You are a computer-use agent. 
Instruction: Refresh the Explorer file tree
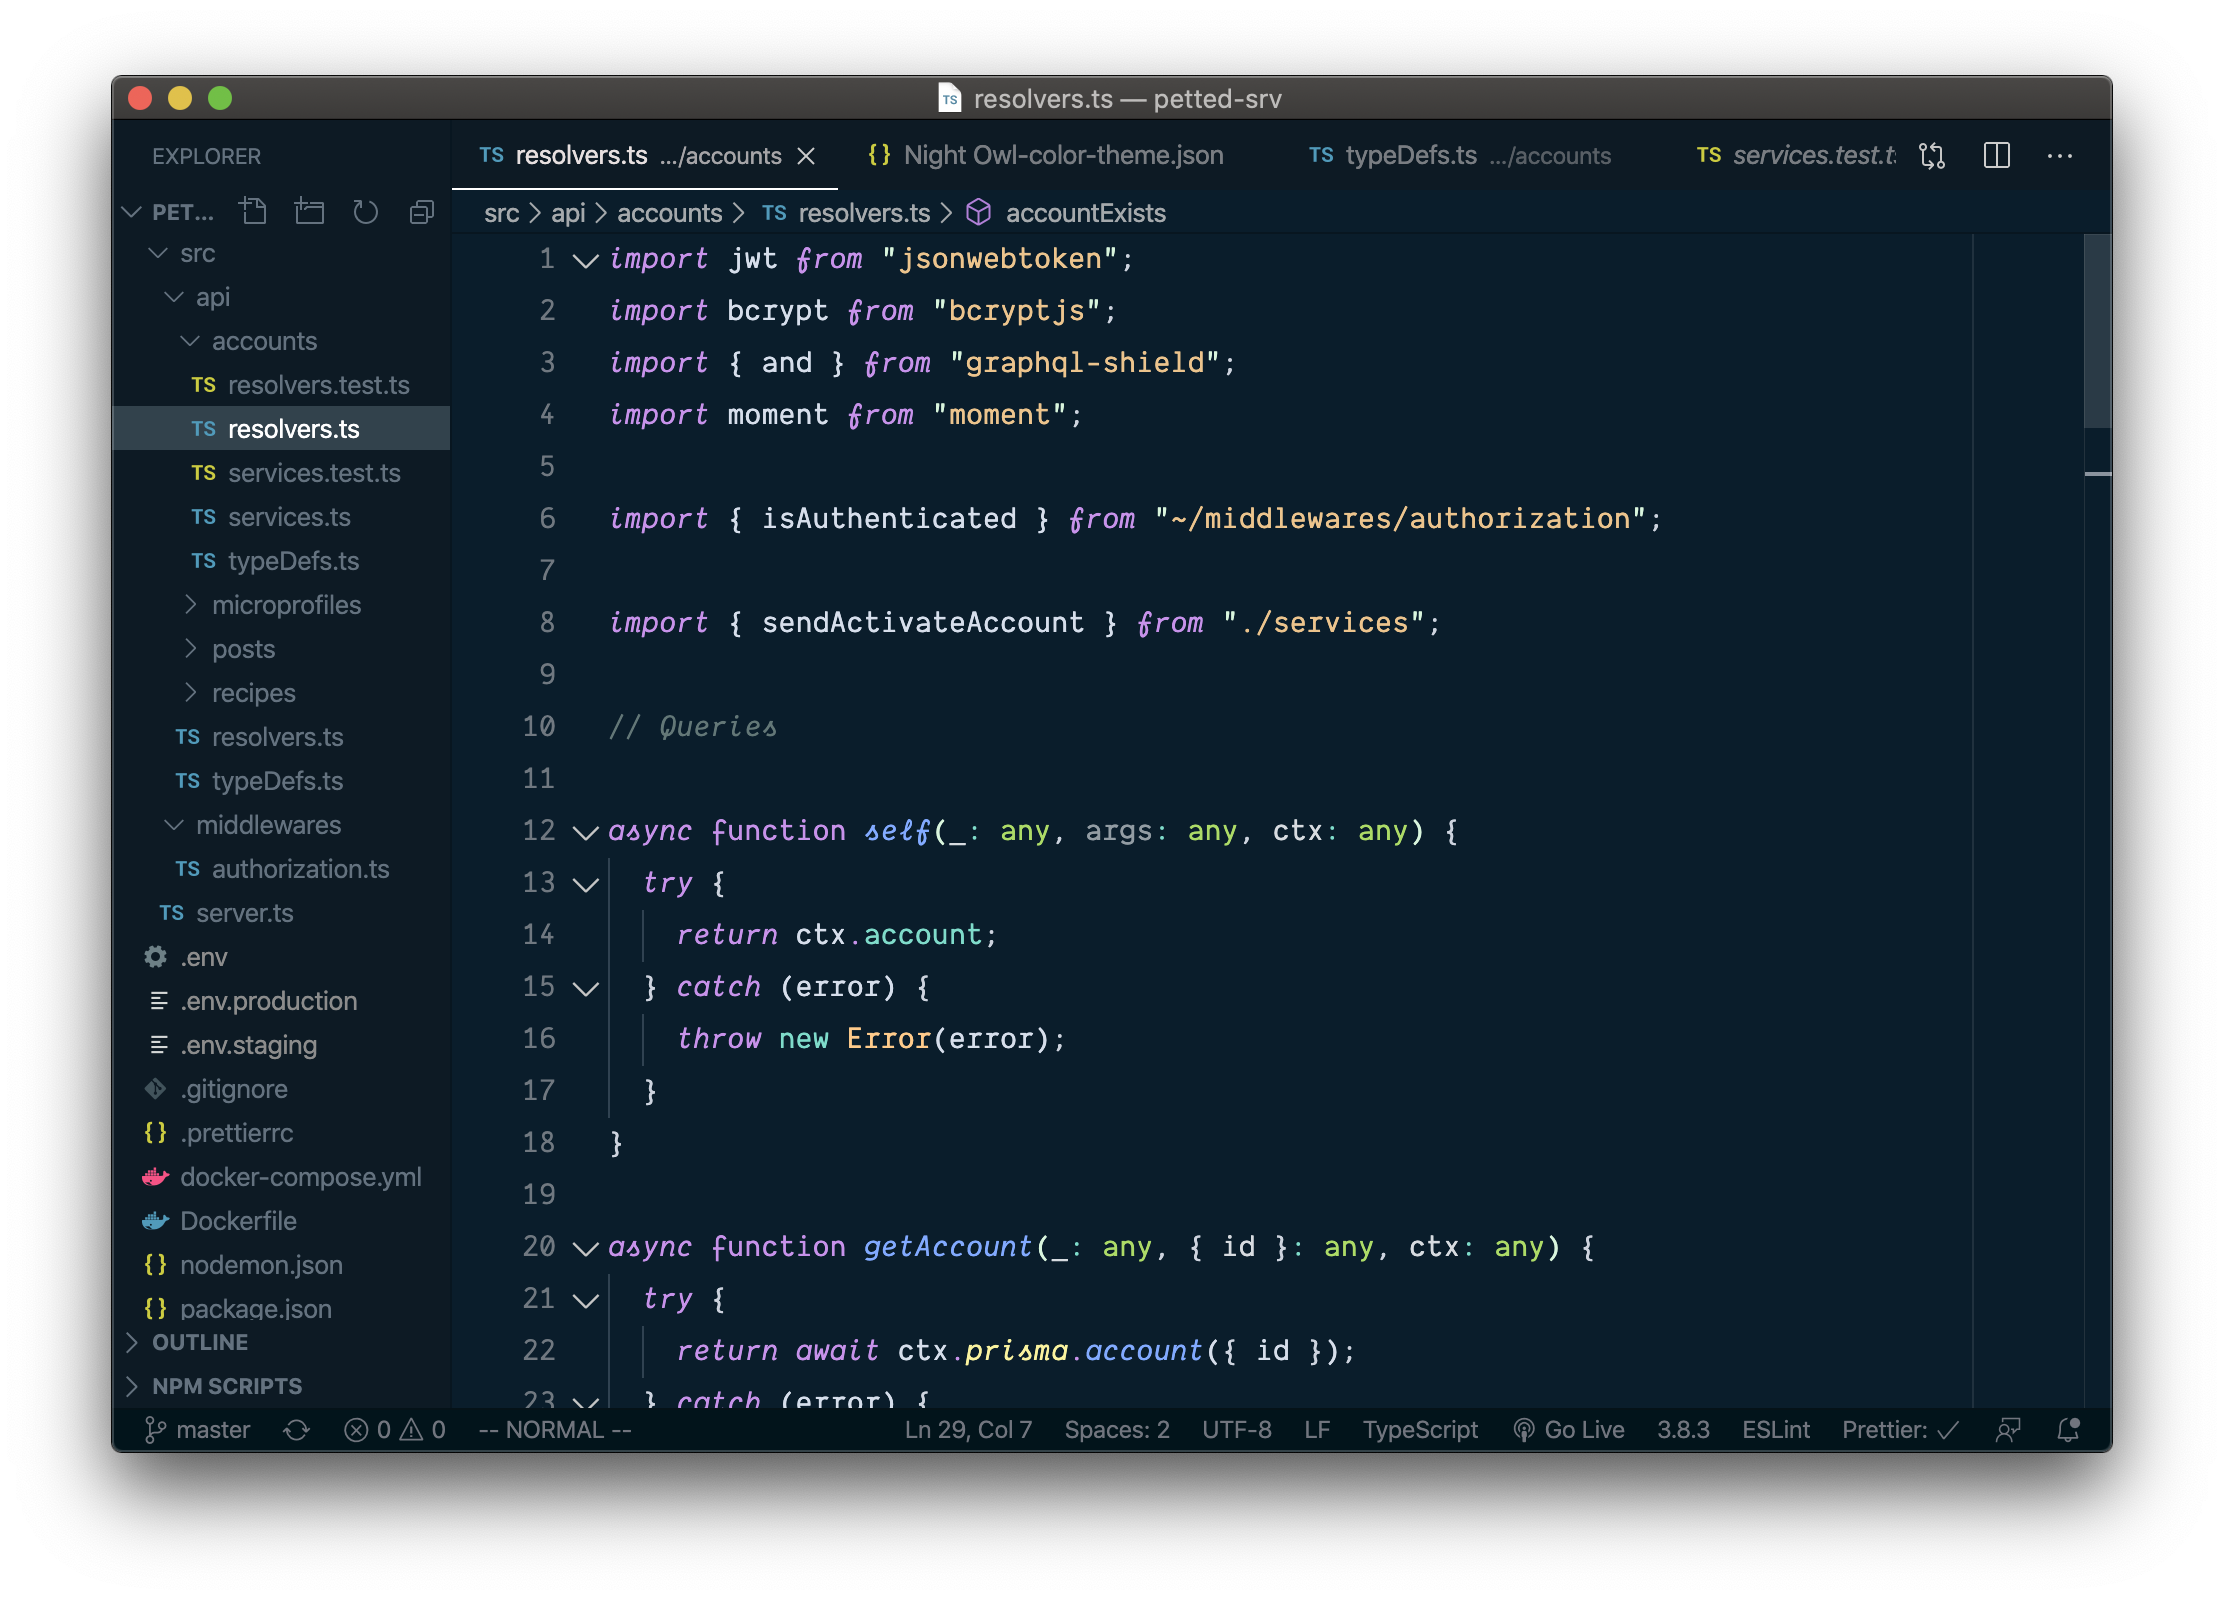[x=366, y=212]
